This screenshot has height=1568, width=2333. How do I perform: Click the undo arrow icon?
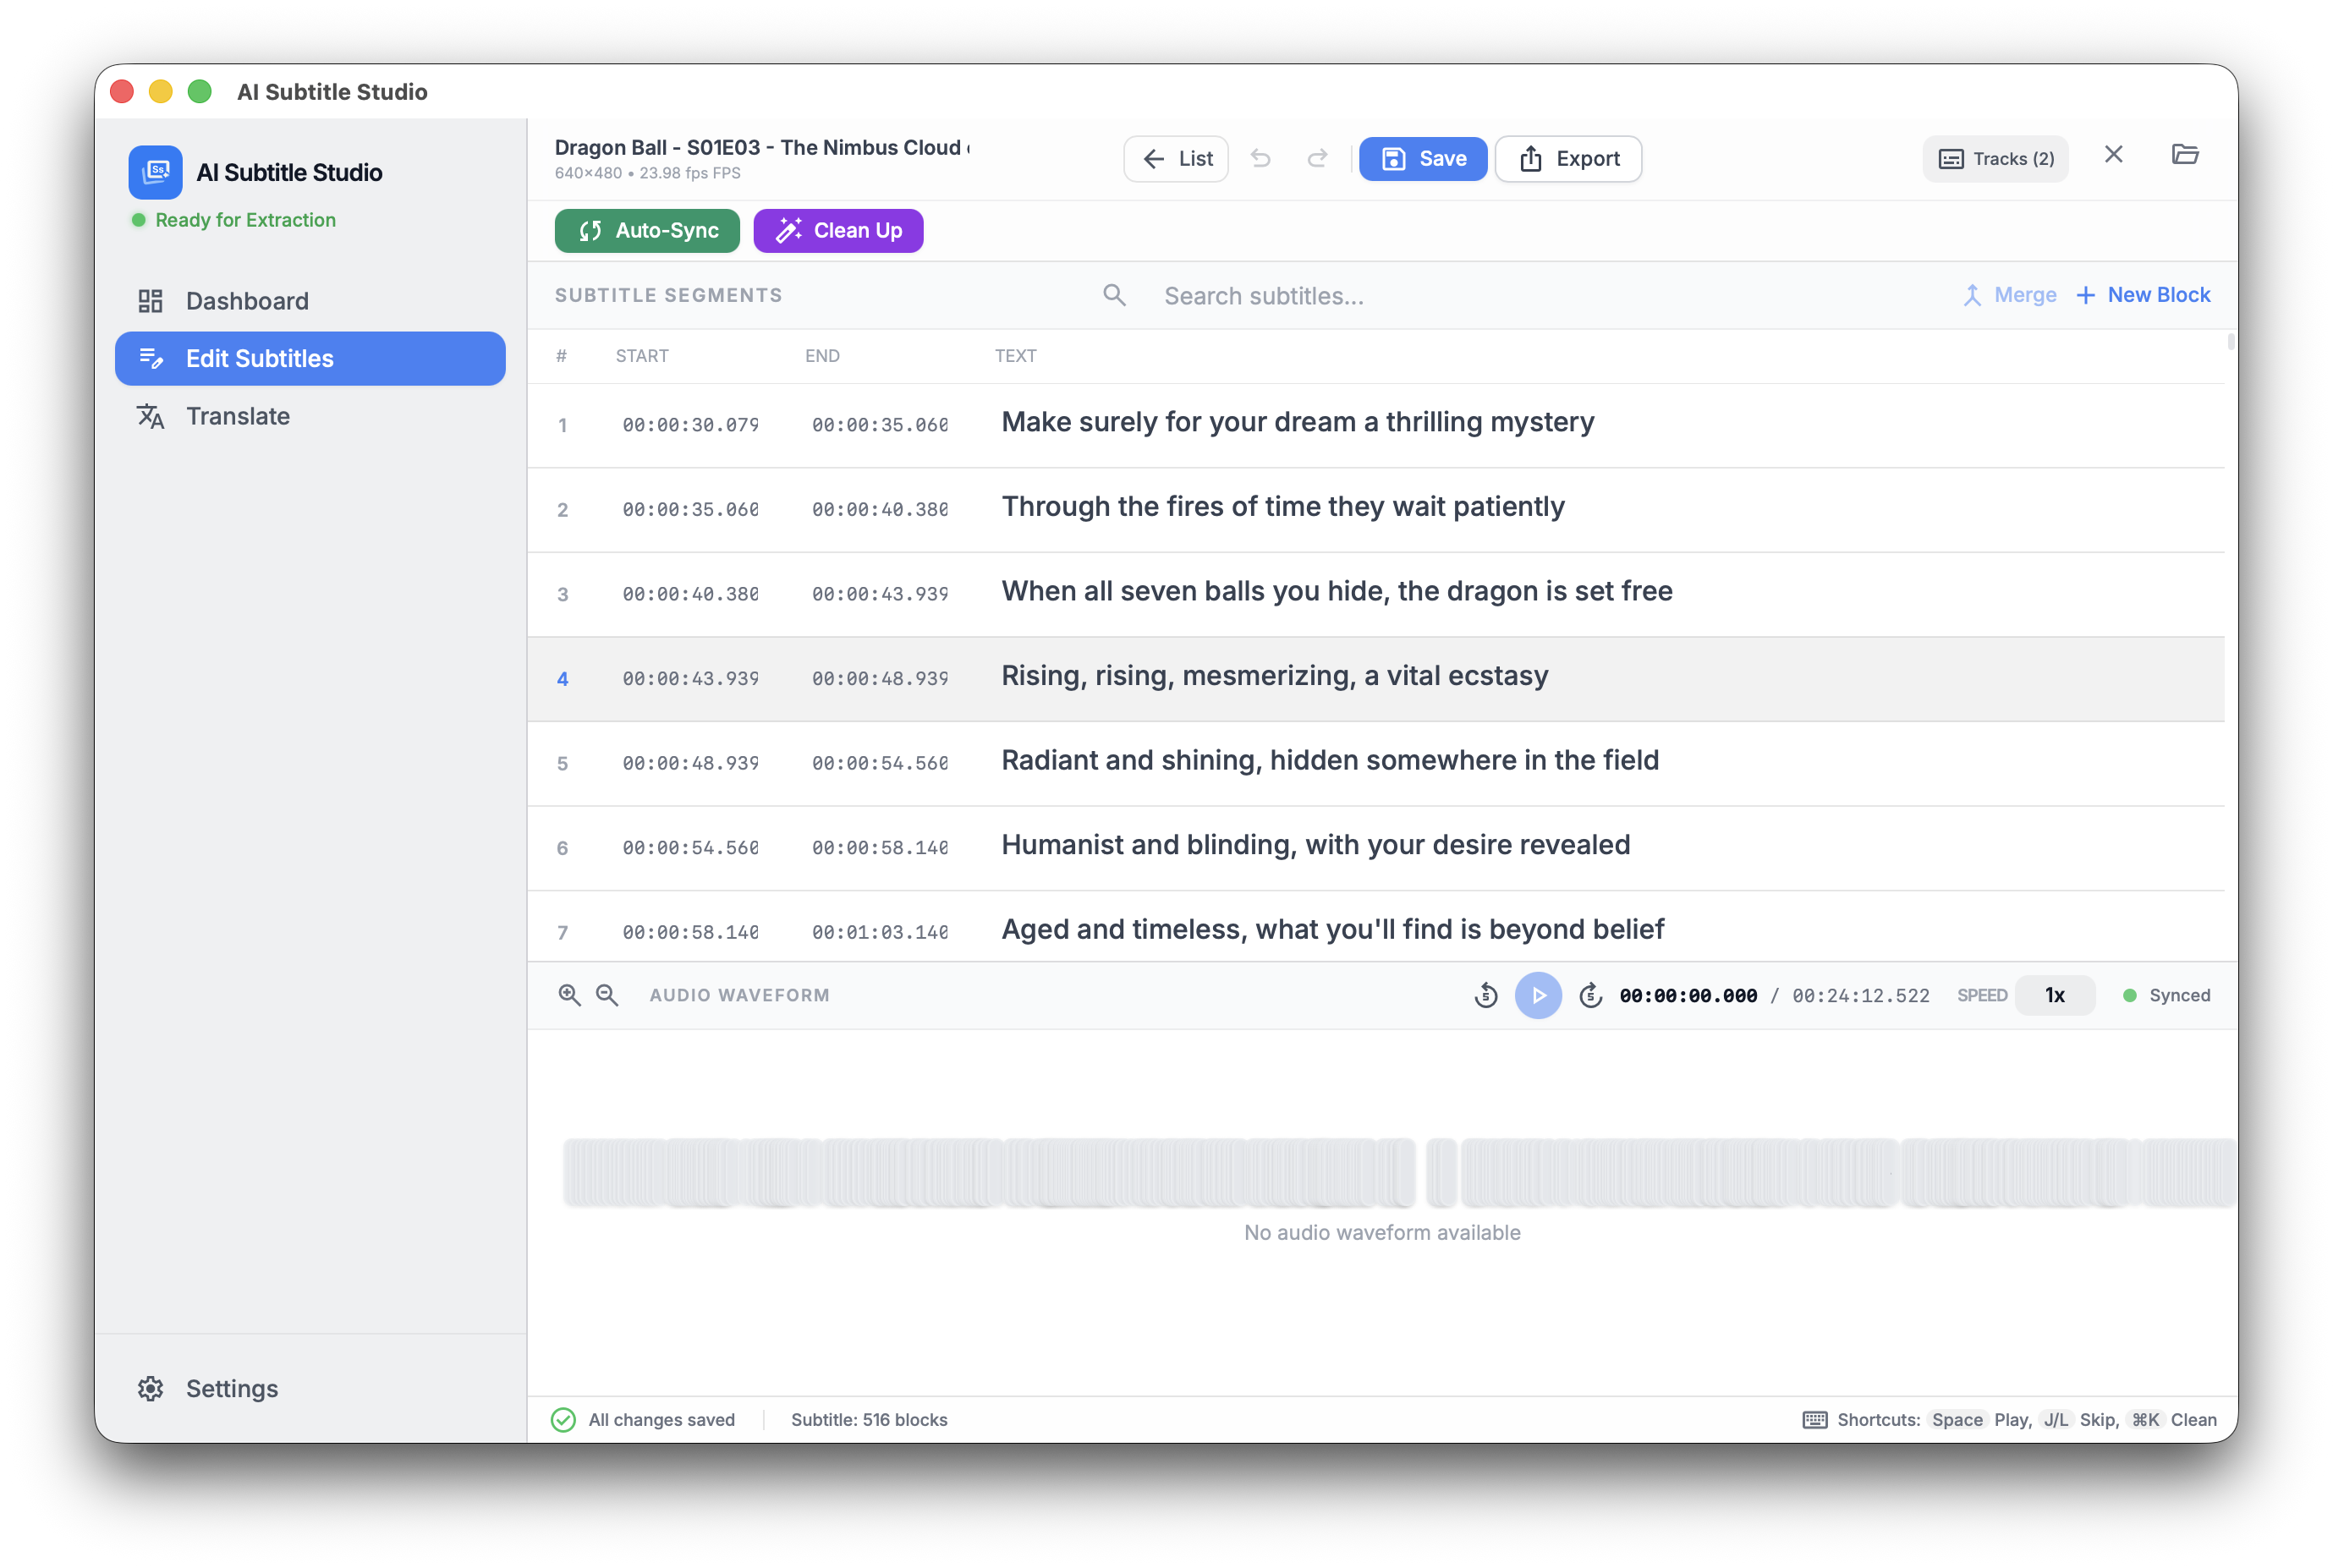[x=1261, y=158]
